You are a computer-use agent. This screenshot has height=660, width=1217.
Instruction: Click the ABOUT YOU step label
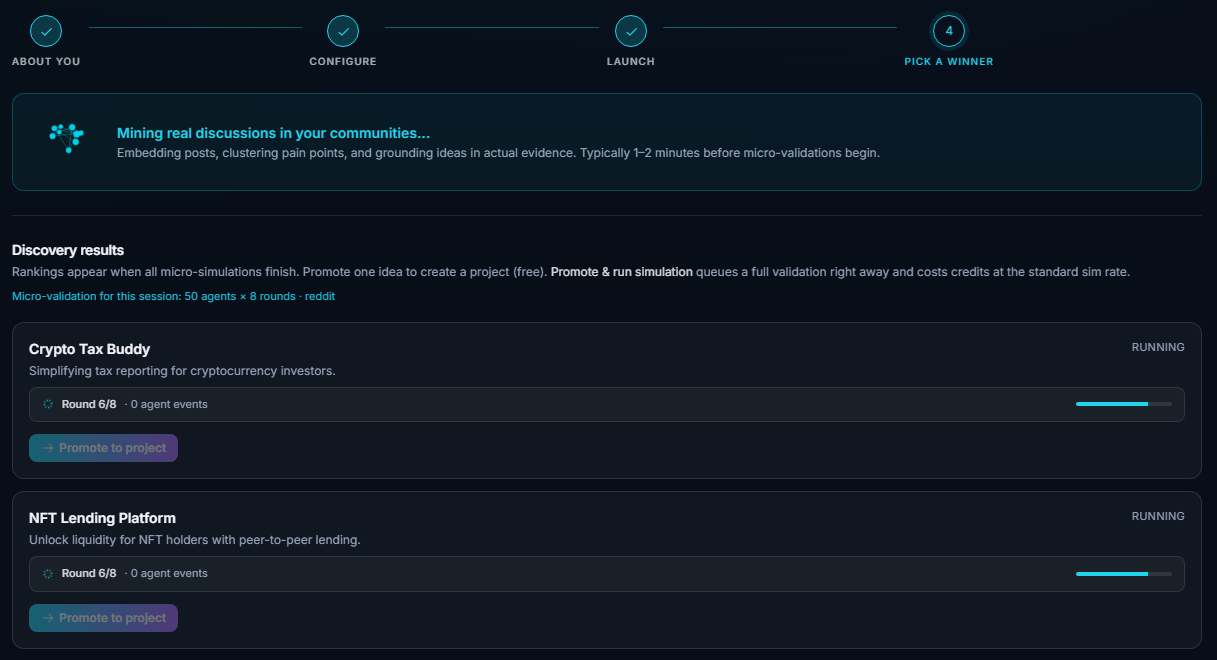pos(46,62)
